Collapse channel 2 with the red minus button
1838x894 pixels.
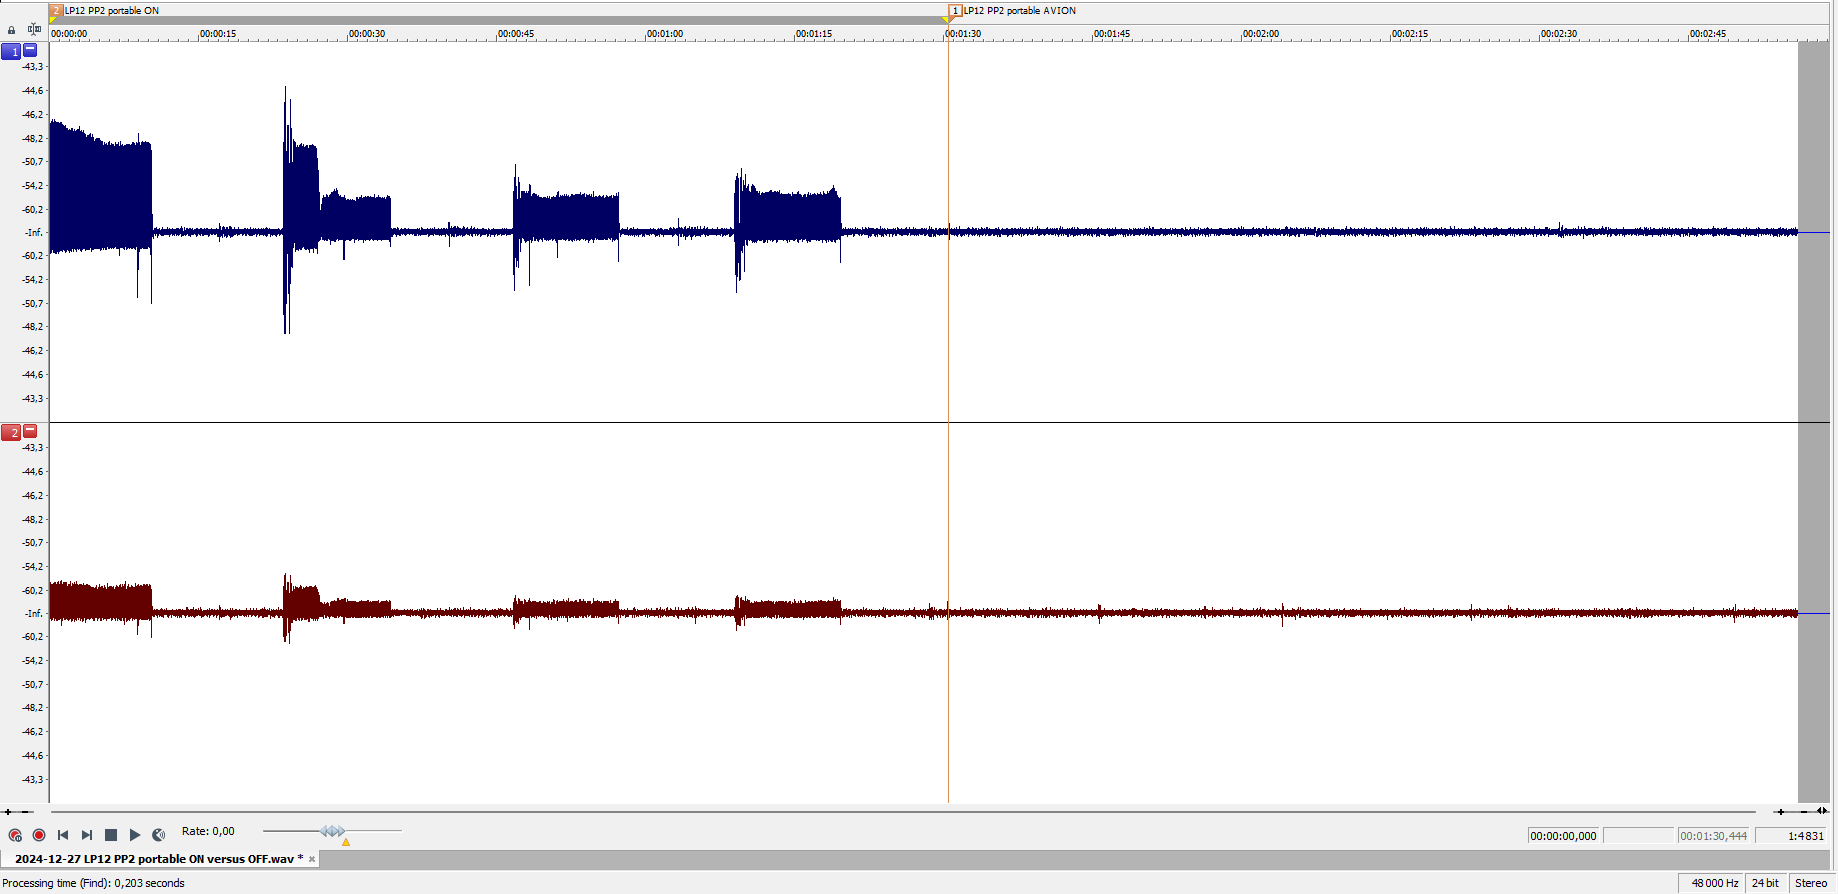[30, 431]
